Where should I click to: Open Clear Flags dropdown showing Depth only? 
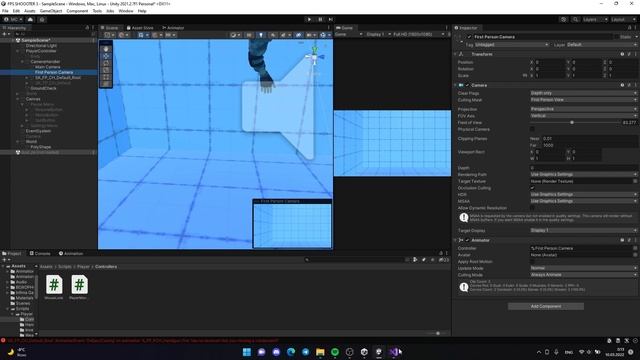point(584,93)
